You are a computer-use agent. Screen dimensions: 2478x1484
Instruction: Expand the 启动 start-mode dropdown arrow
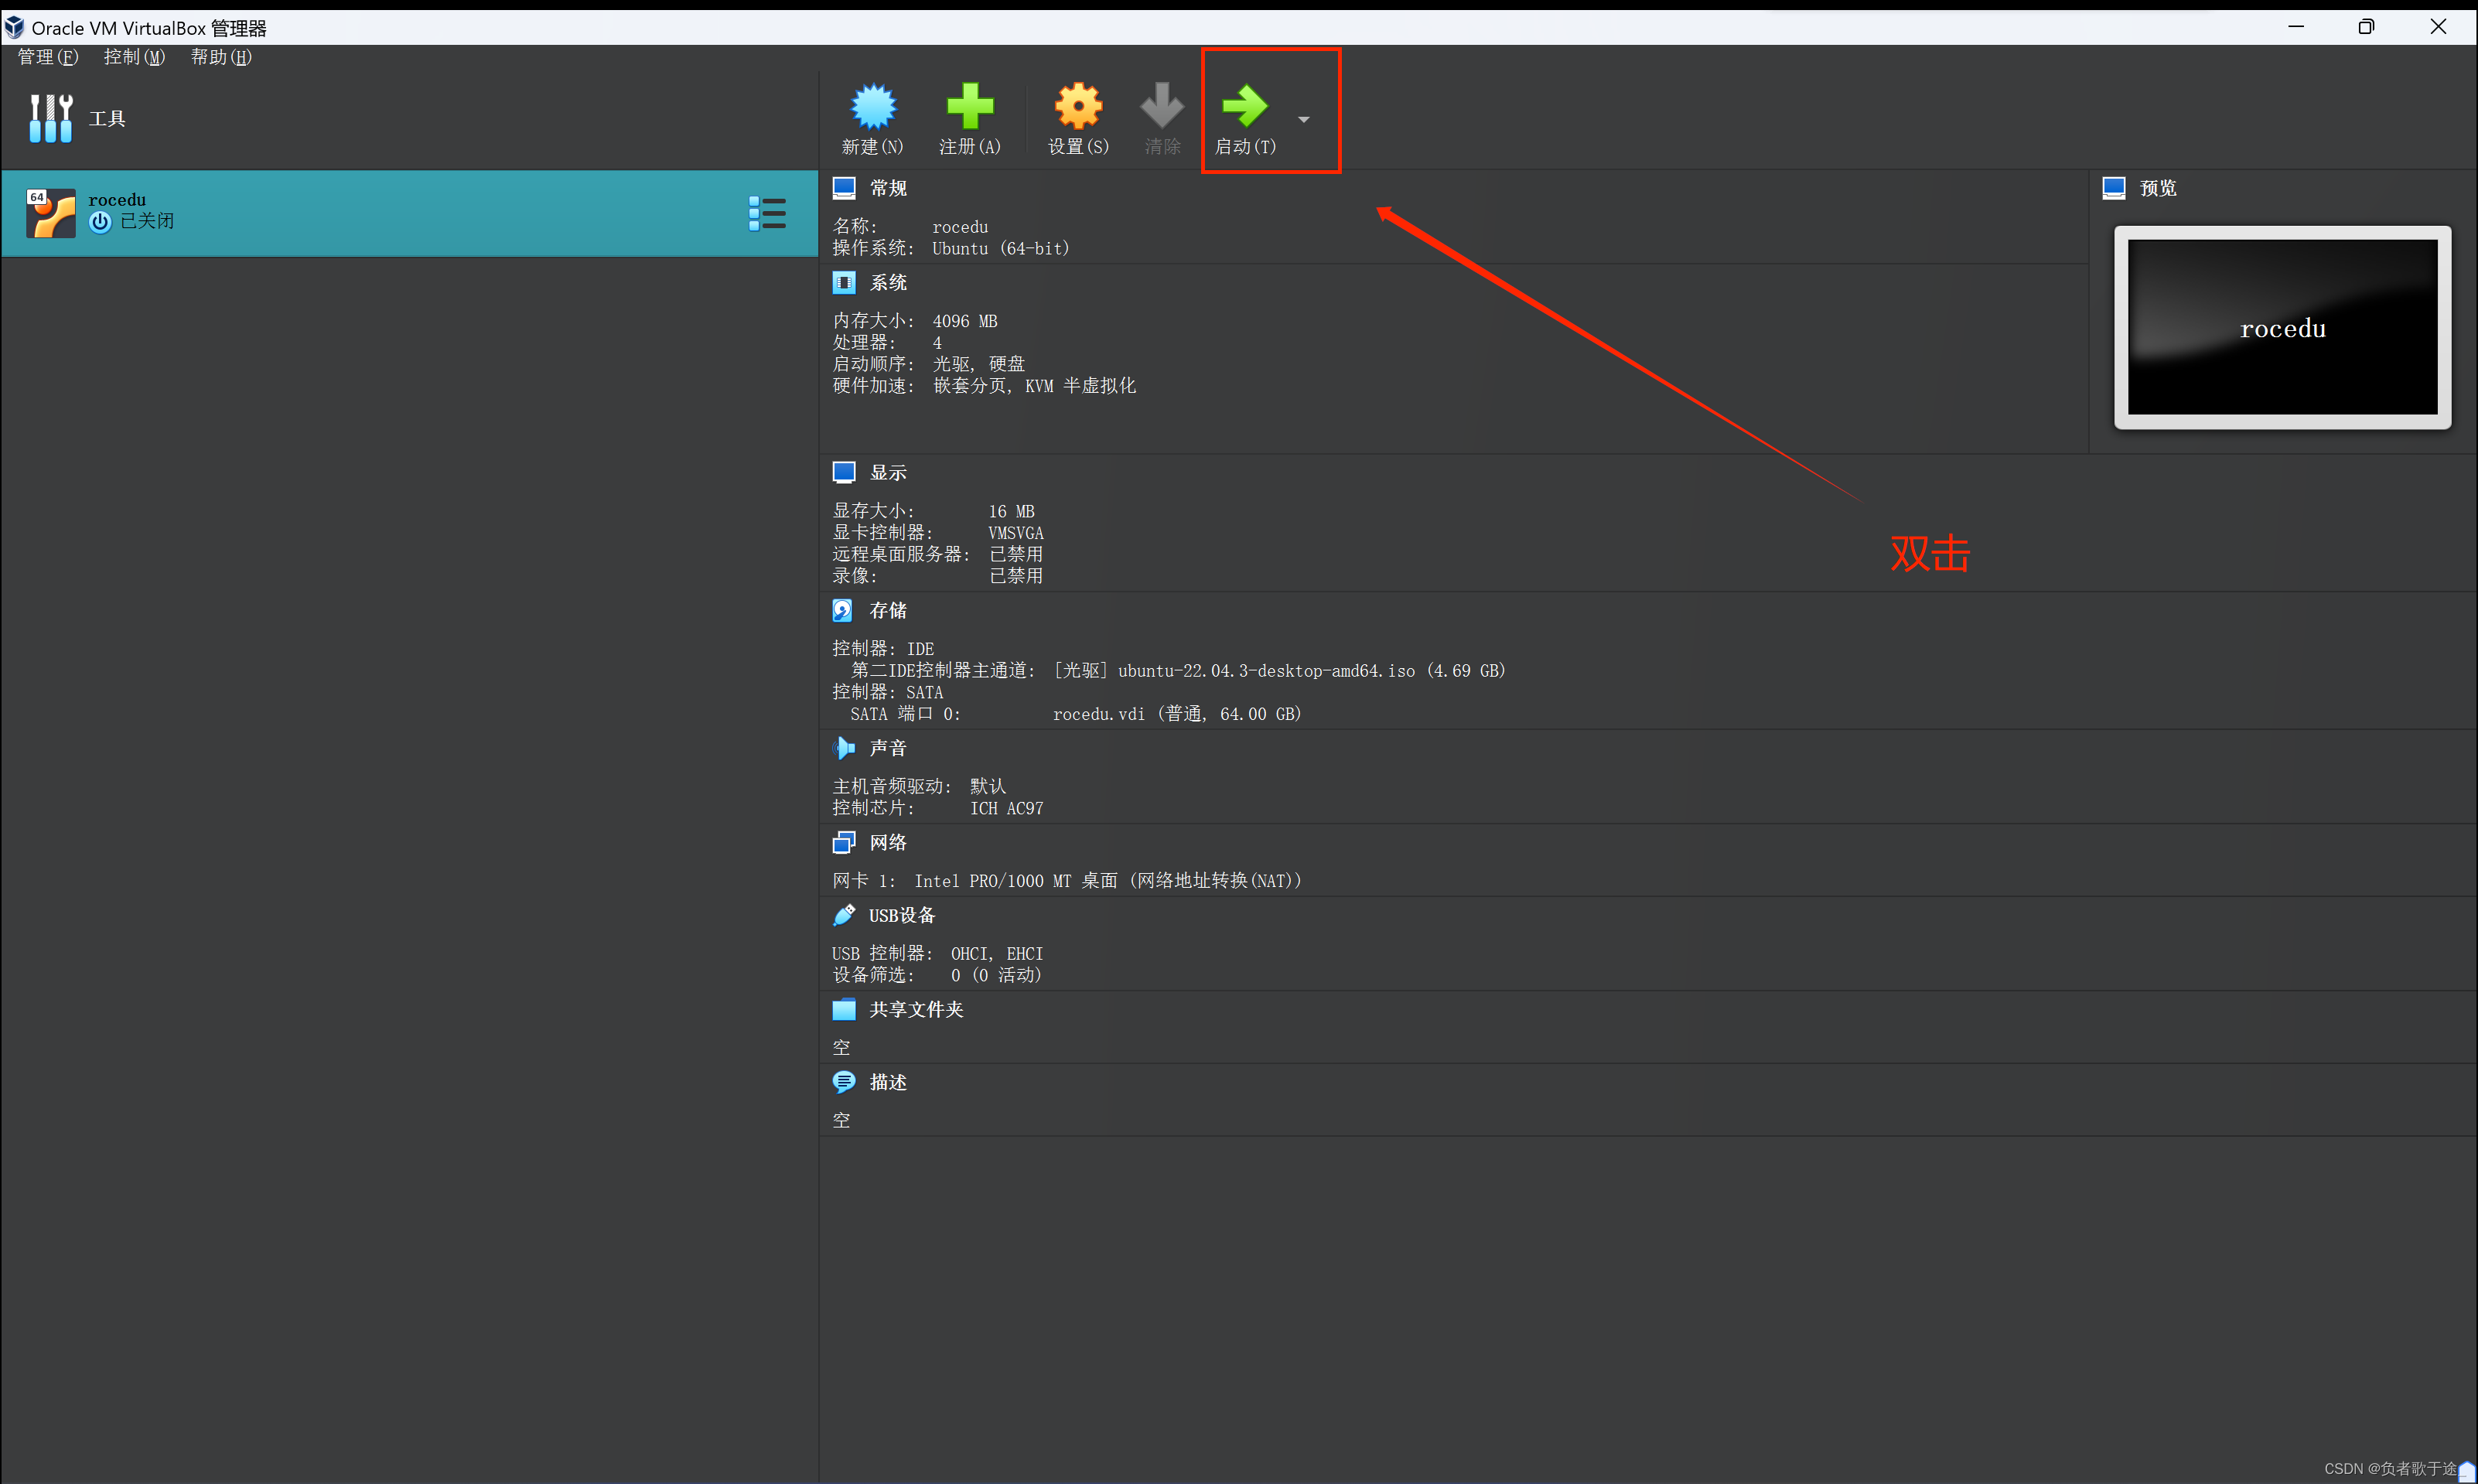[x=1303, y=119]
